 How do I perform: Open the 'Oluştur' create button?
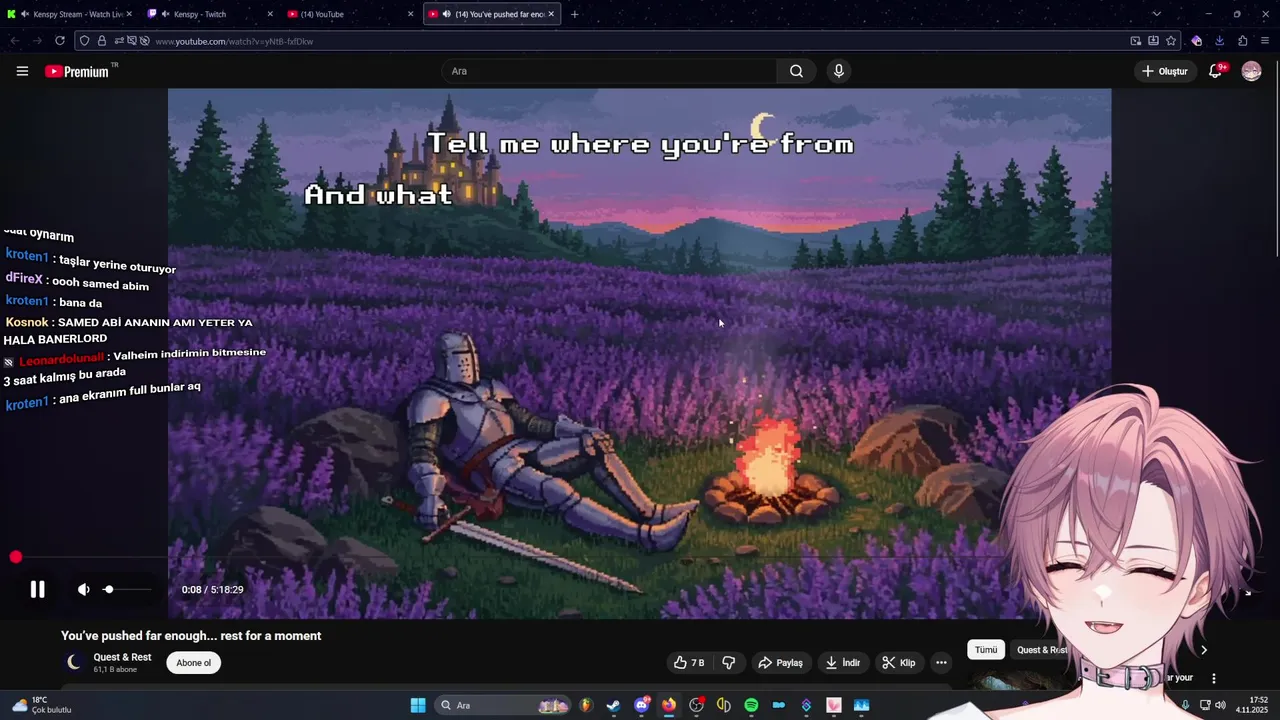pyautogui.click(x=1166, y=71)
